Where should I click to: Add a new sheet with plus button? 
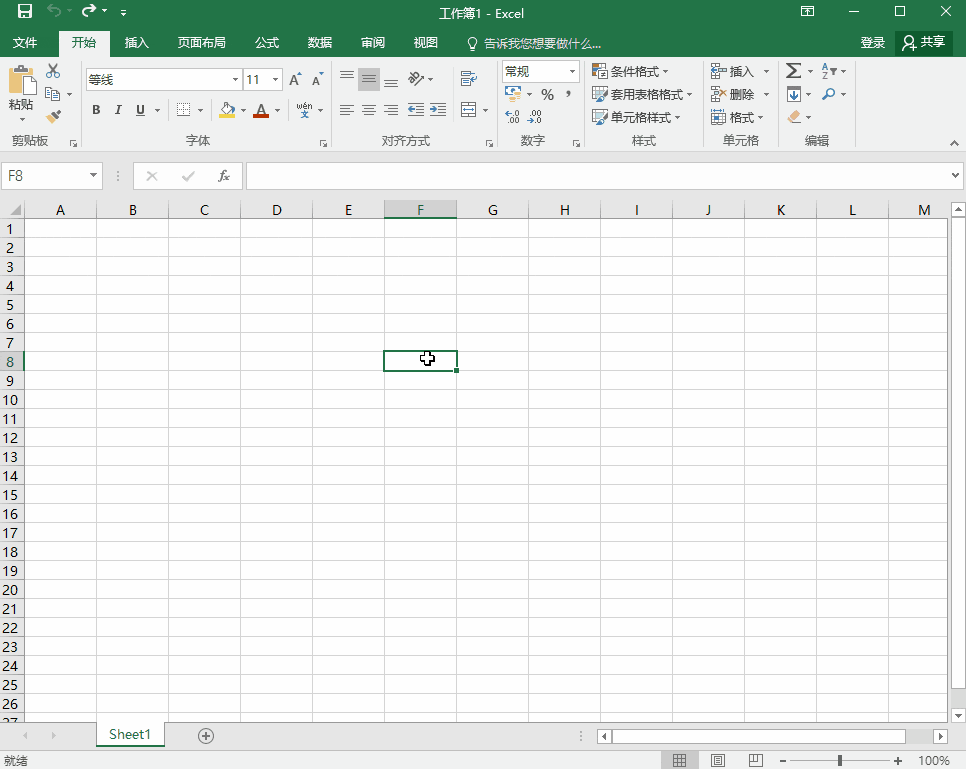click(x=206, y=736)
